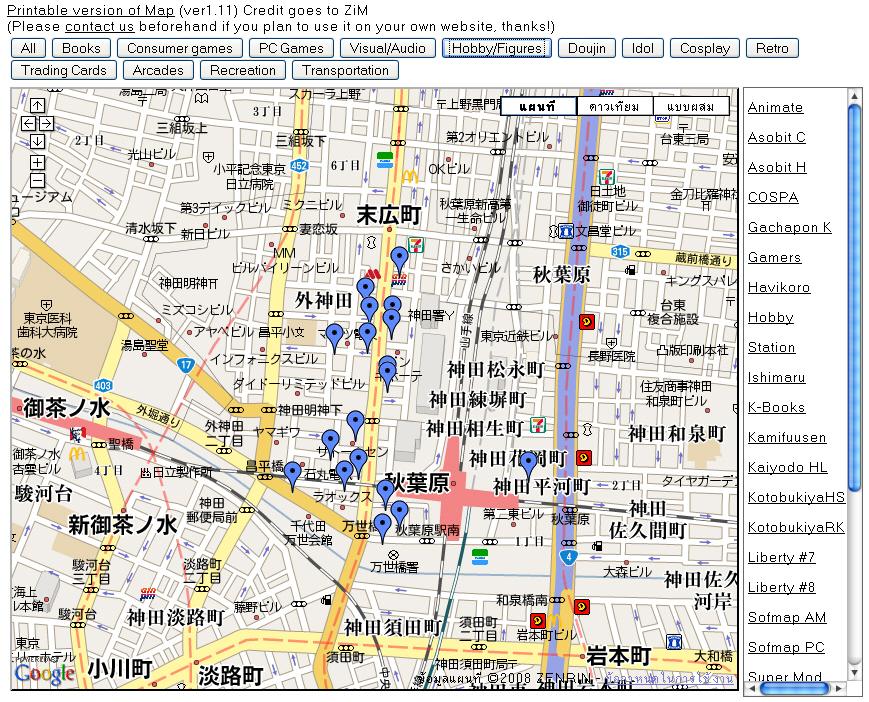The width and height of the screenshot is (869, 702).
Task: Follow the contact us link
Action: click(x=100, y=27)
